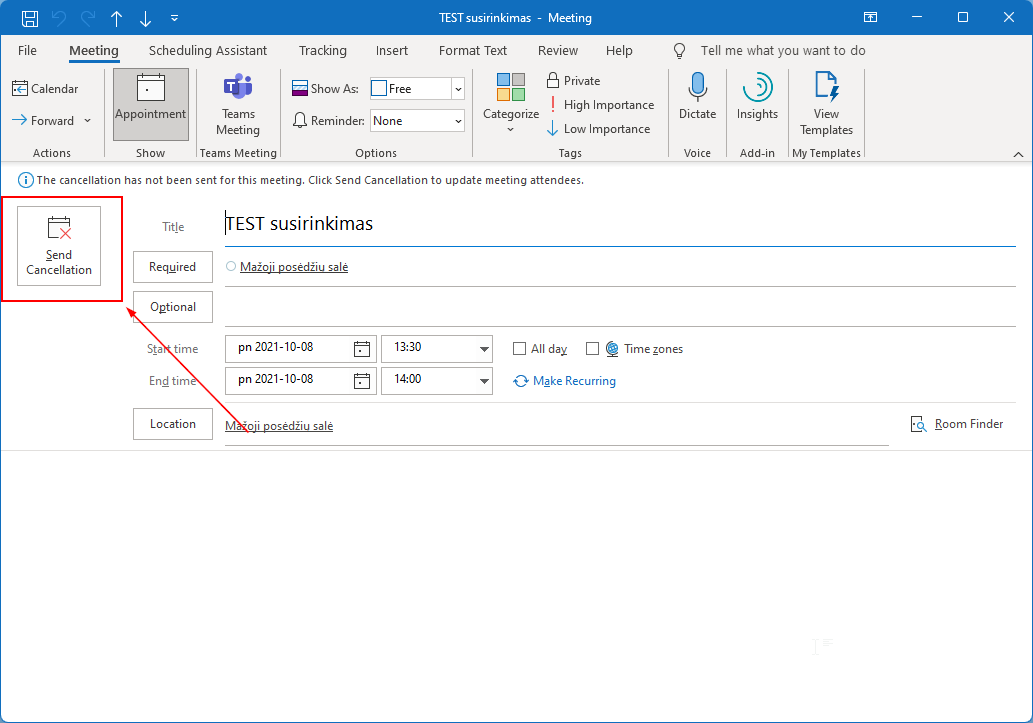Click the Send Cancellation button
Image resolution: width=1033 pixels, height=723 pixels.
point(59,246)
